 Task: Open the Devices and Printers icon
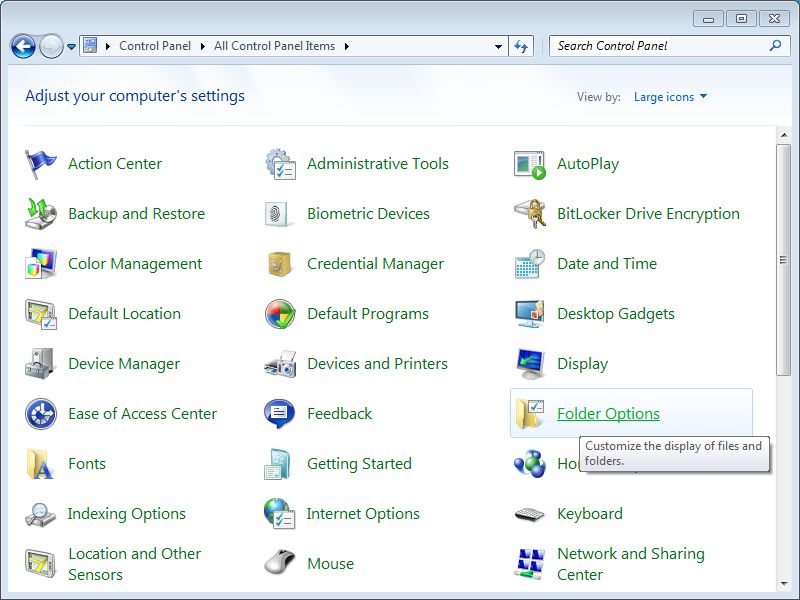pyautogui.click(x=280, y=364)
